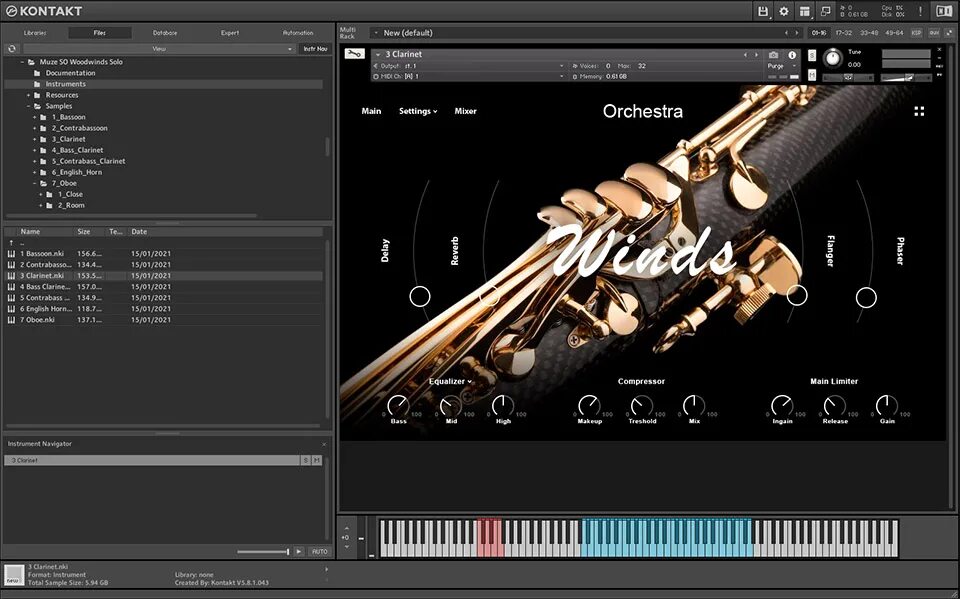This screenshot has height=599, width=960.
Task: Open the MIDI Ch dropdown
Action: pyautogui.click(x=470, y=77)
